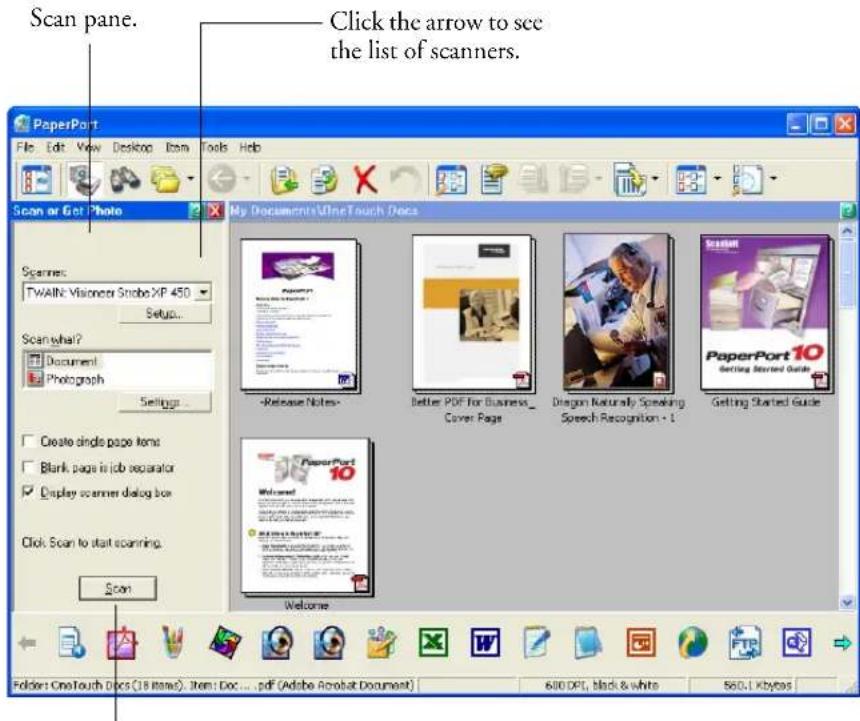Screen dimensions: 860x721
Task: Open the Scanner dropdown list
Action: click(x=203, y=292)
